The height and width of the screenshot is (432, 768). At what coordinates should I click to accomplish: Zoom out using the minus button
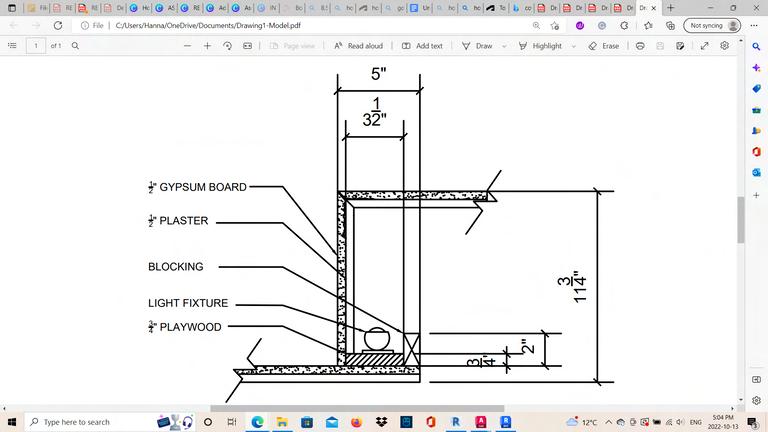tap(187, 46)
